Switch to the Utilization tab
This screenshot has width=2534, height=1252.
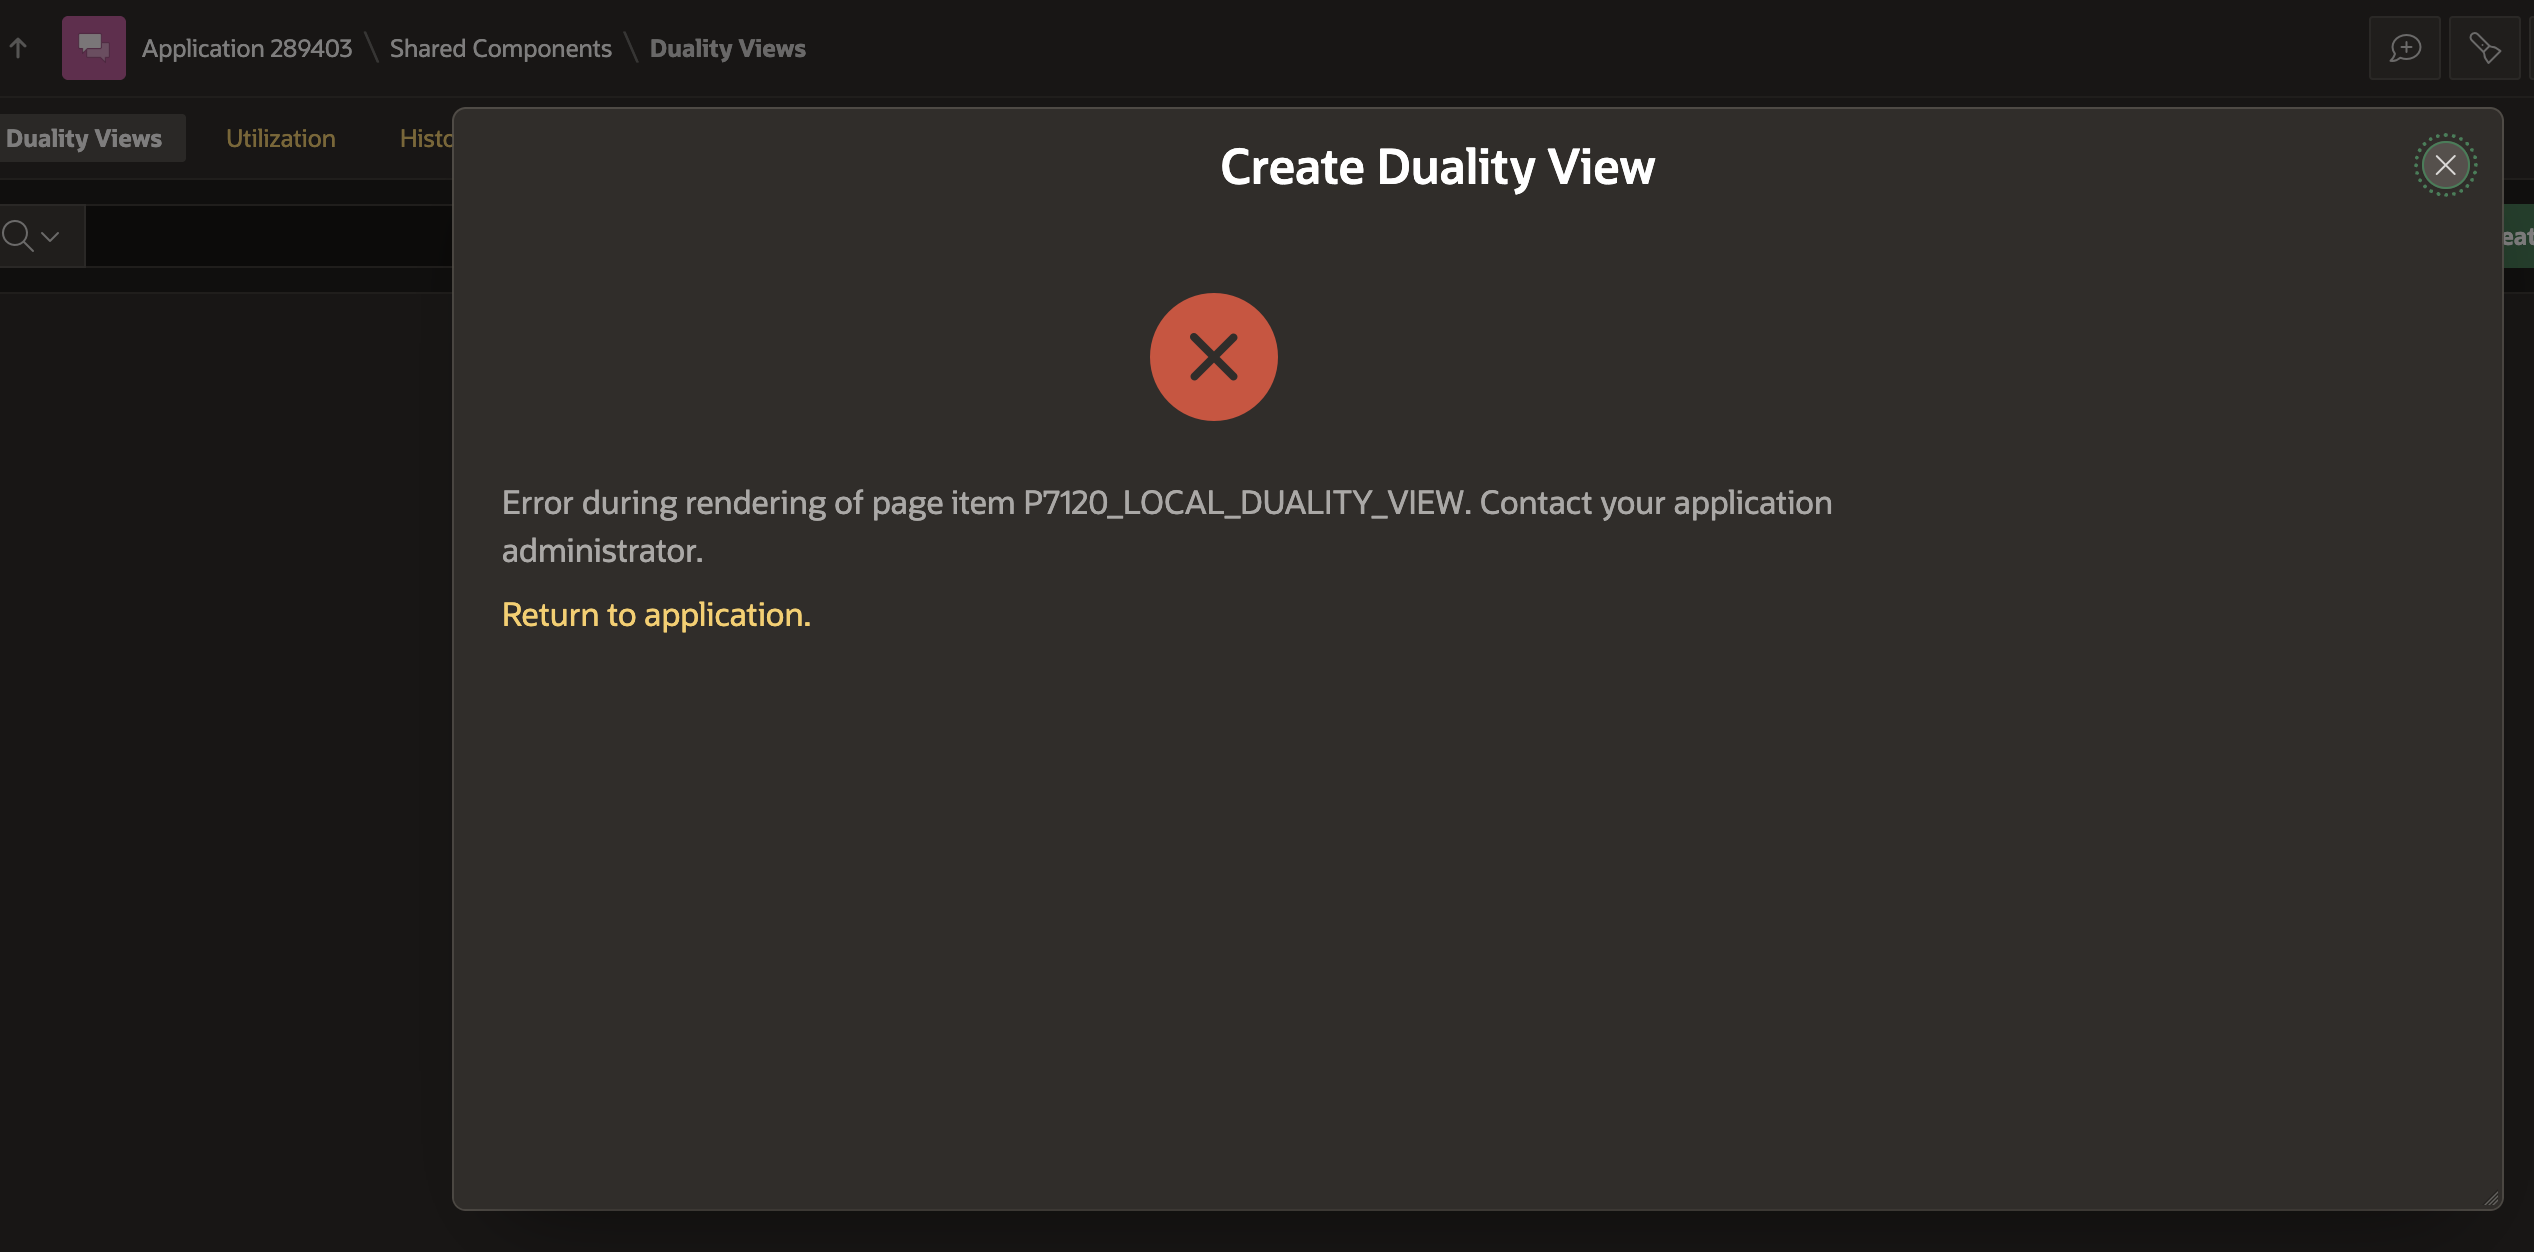[280, 138]
